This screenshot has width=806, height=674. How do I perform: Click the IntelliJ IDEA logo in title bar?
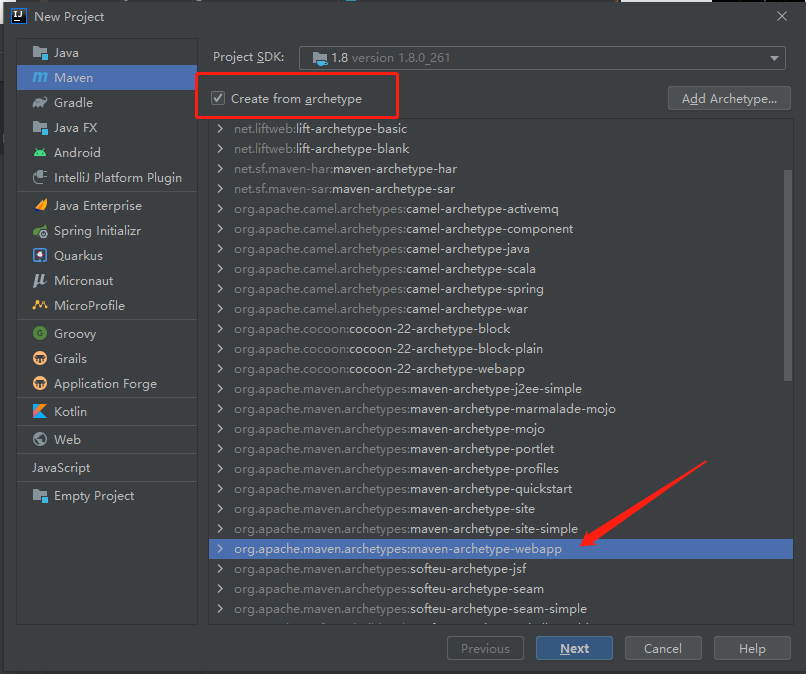[19, 16]
